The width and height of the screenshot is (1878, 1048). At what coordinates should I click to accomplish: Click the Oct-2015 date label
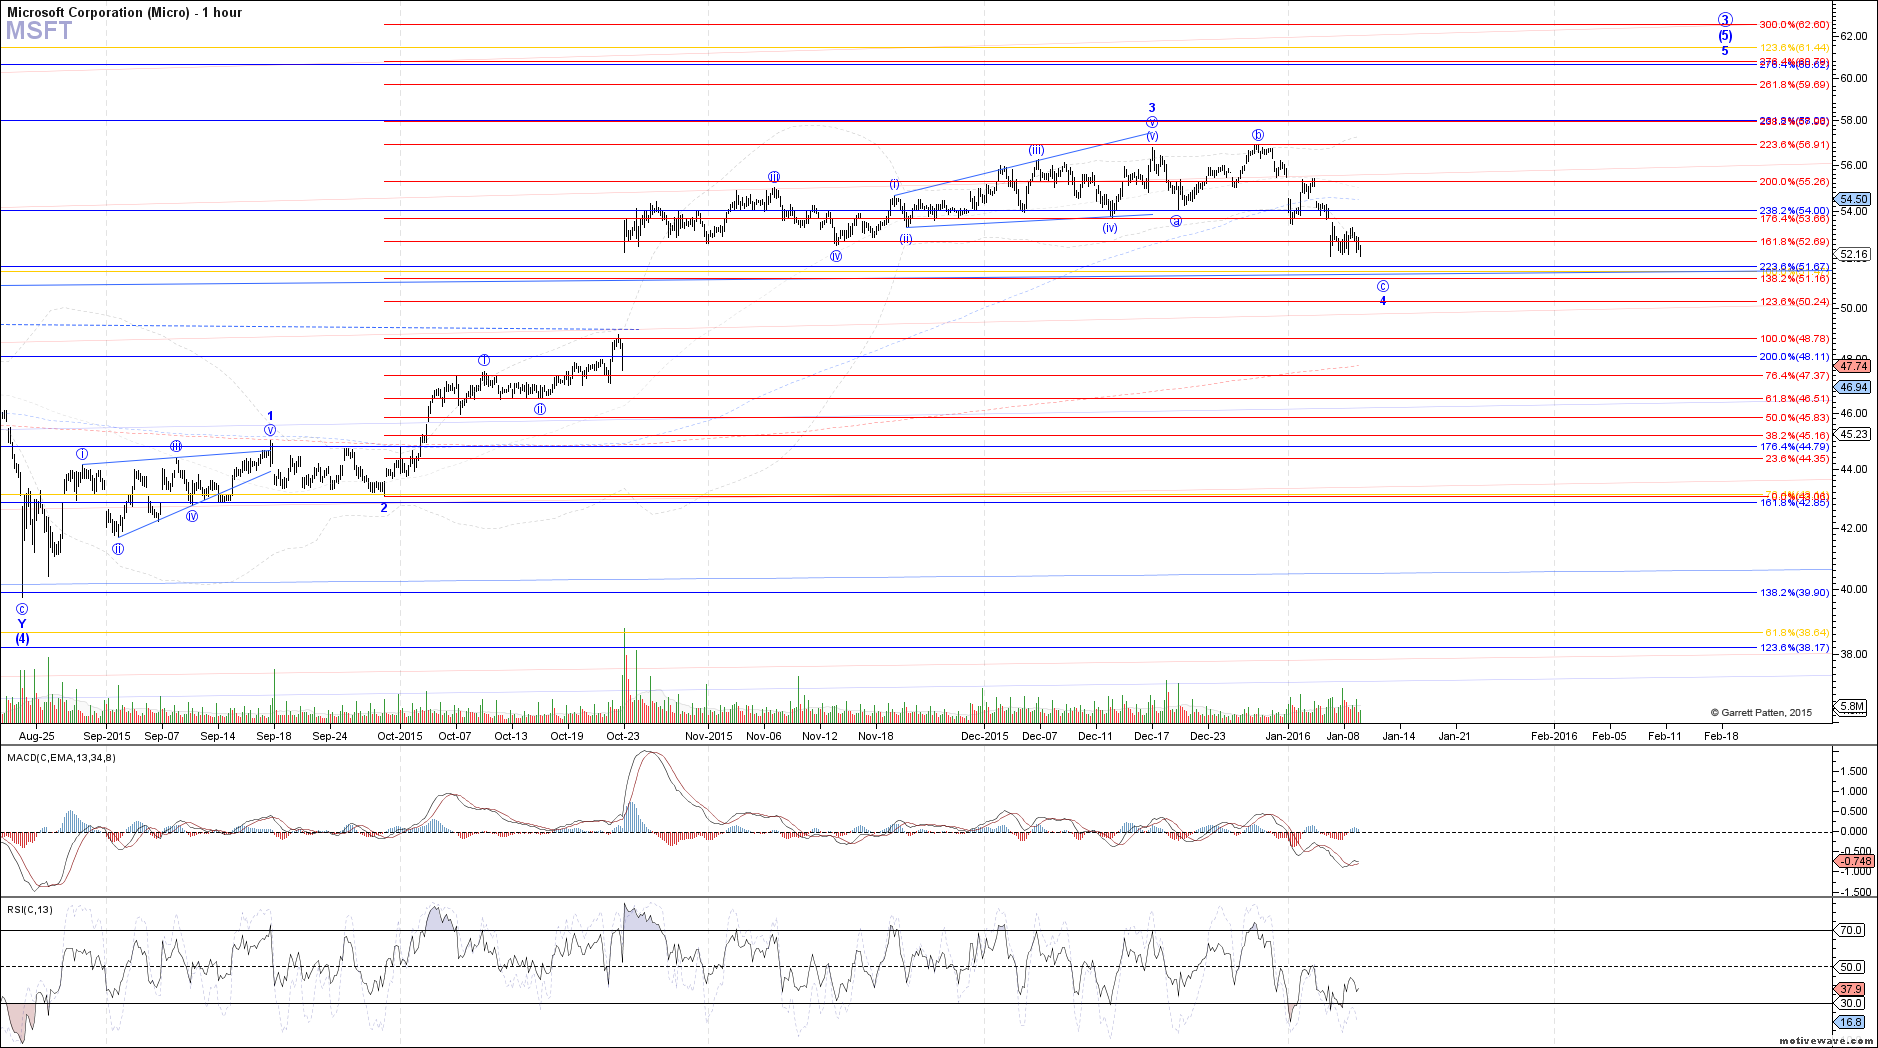(400, 736)
